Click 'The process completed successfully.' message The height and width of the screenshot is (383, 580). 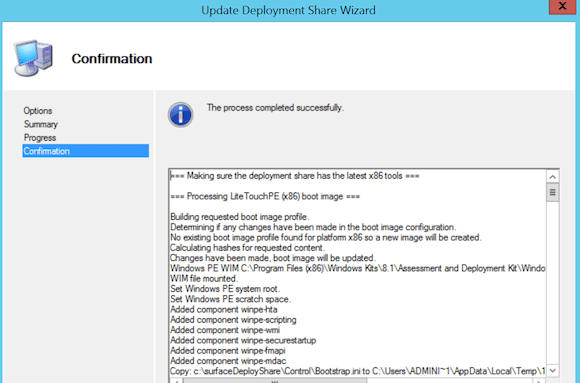[275, 108]
